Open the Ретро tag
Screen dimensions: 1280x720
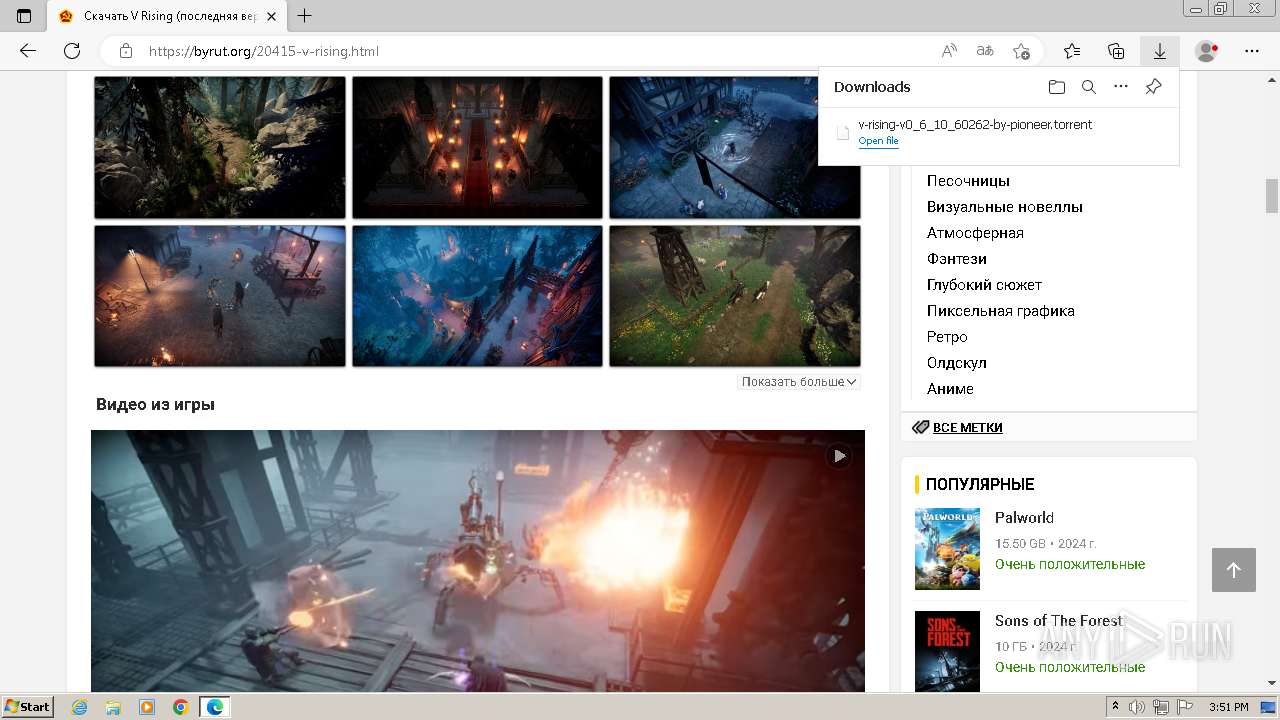(947, 337)
